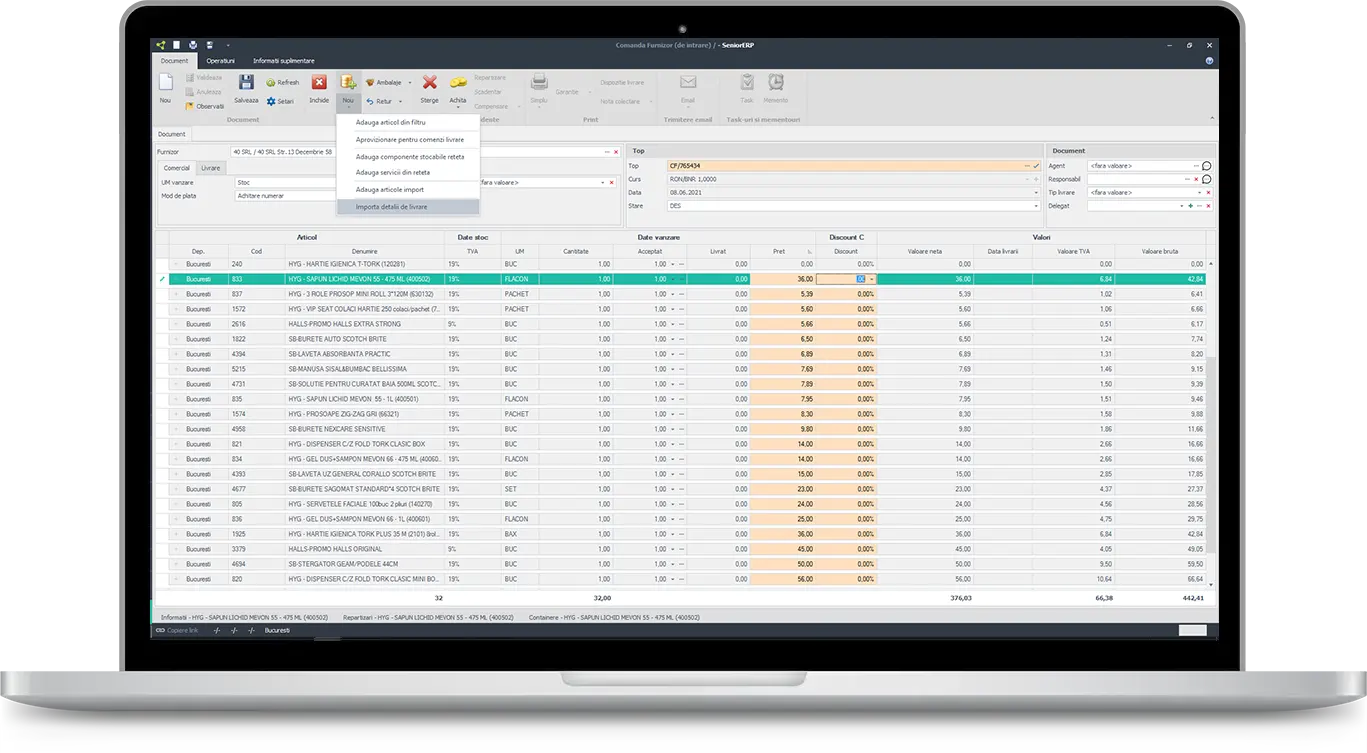Click Reparizari - HYG SAPUN bottom tab

(428, 618)
